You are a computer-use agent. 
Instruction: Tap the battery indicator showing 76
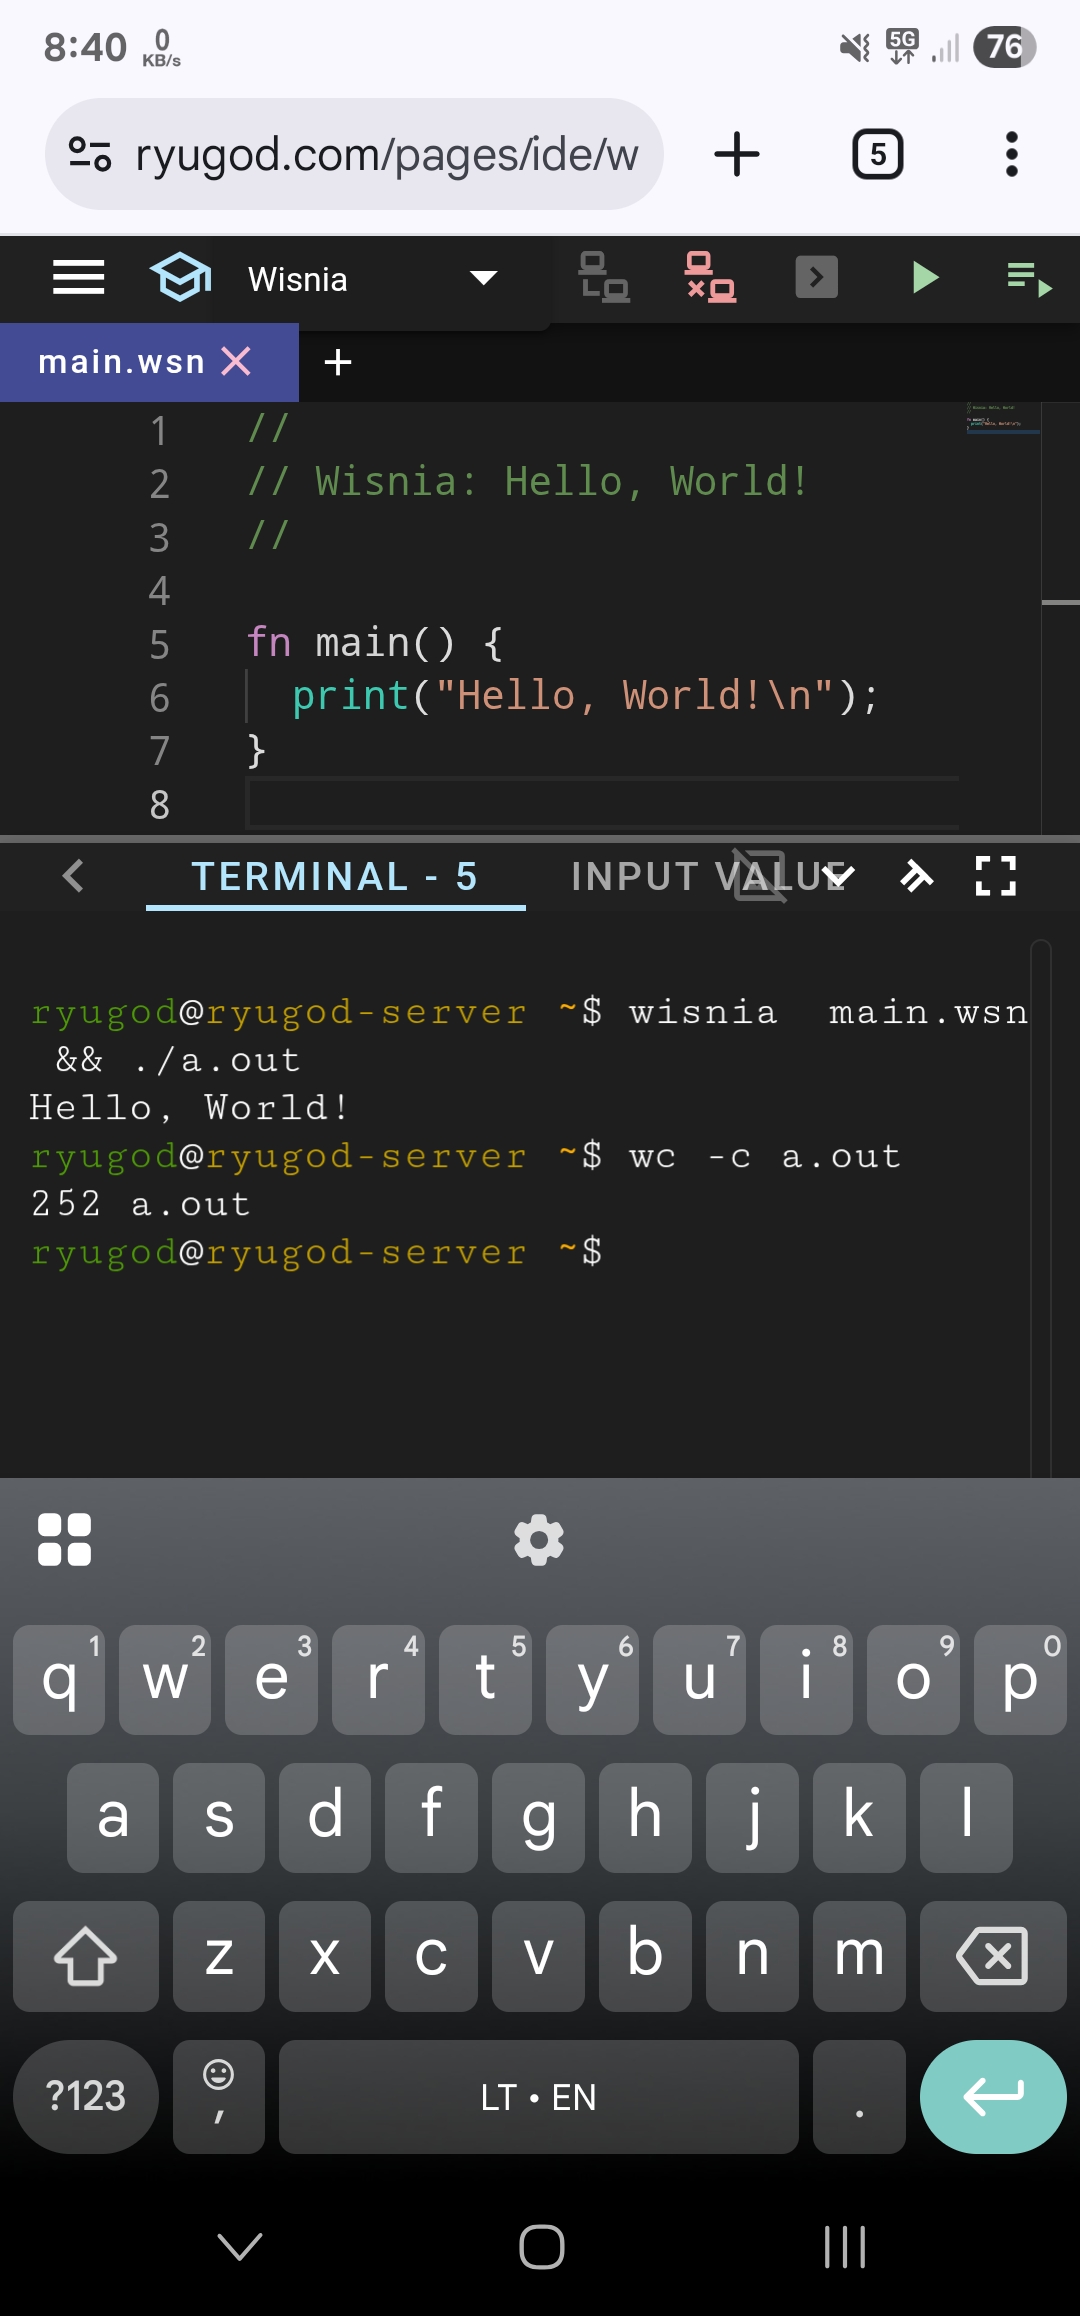coord(1004,47)
